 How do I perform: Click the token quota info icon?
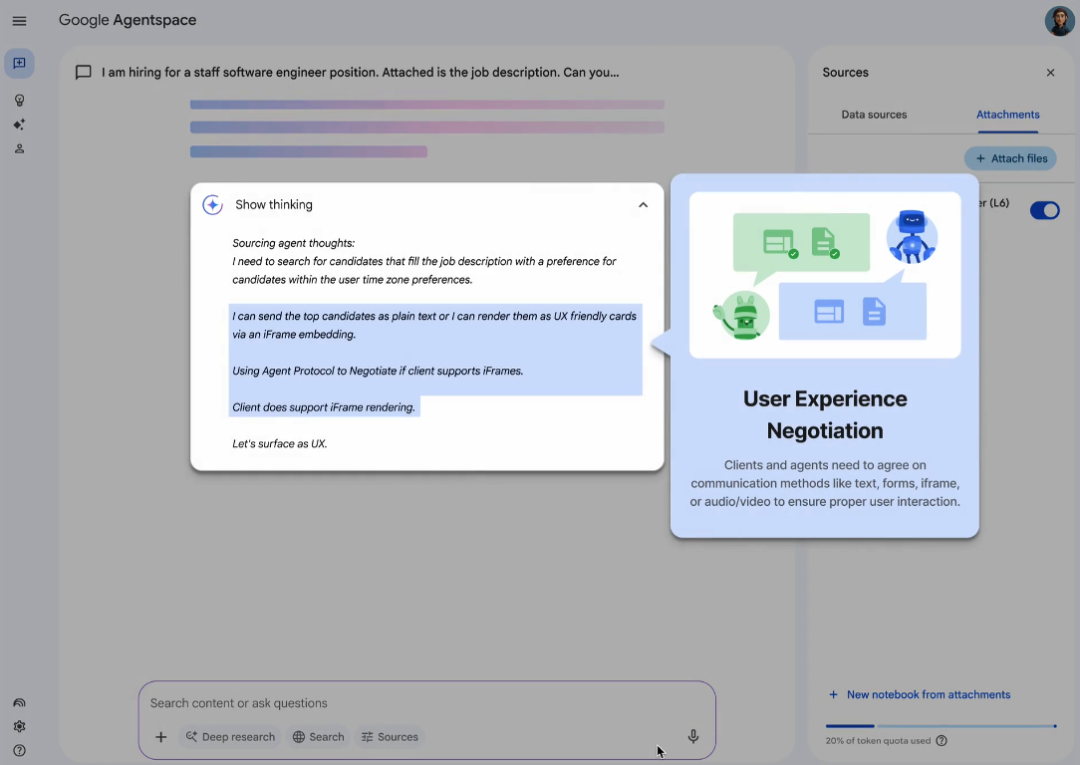click(x=942, y=741)
